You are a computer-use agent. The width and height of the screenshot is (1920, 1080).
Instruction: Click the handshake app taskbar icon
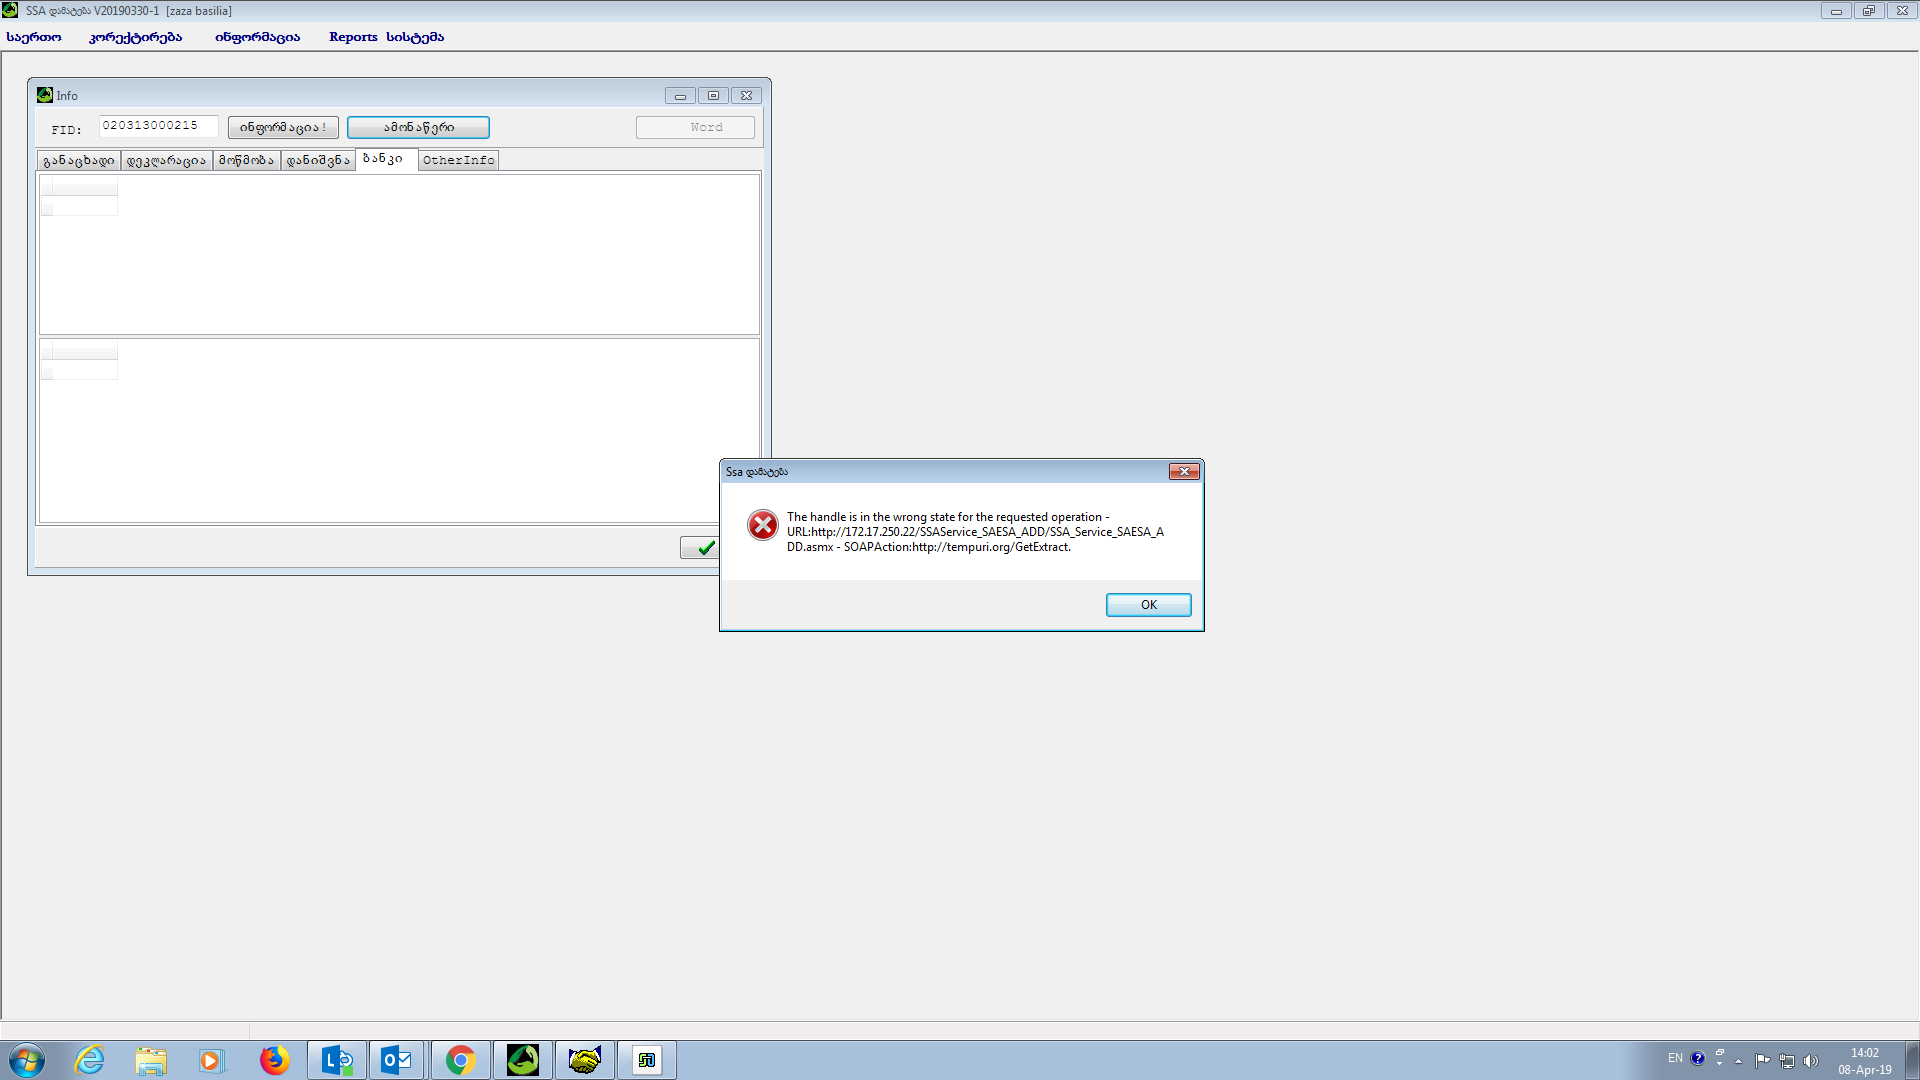point(584,1060)
